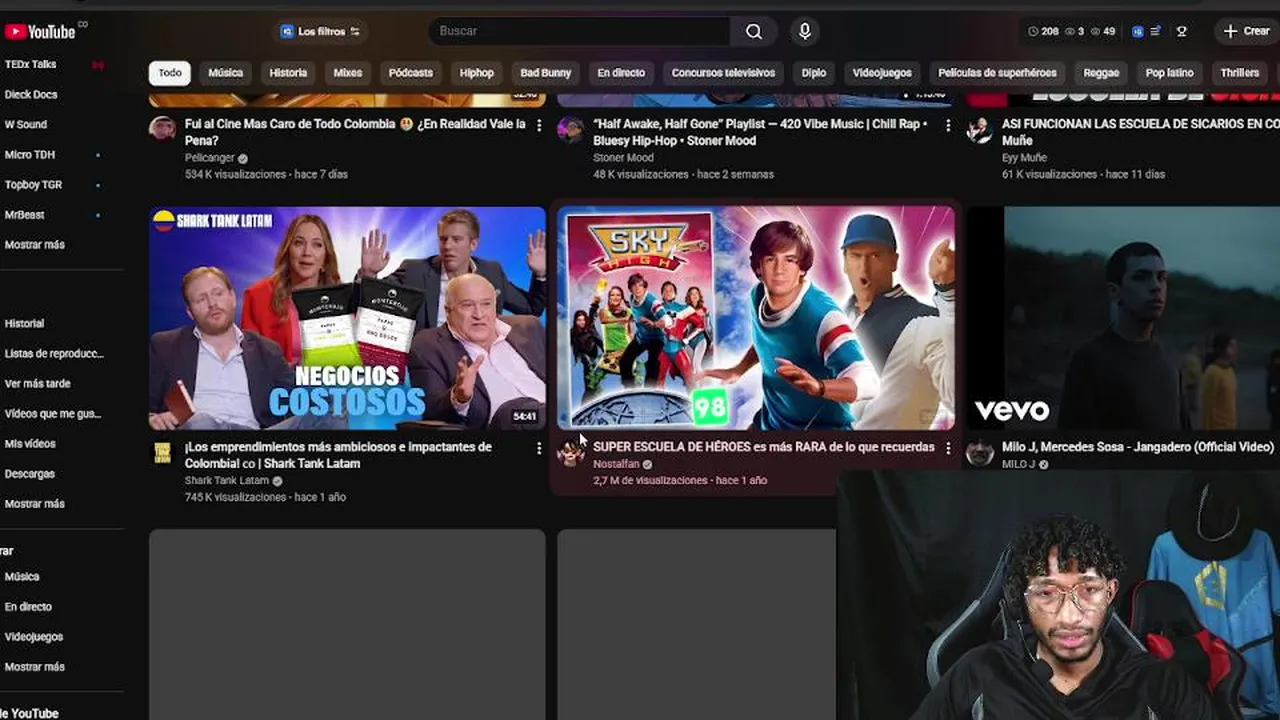
Task: Select the Videojuegos filter chip
Action: 882,73
